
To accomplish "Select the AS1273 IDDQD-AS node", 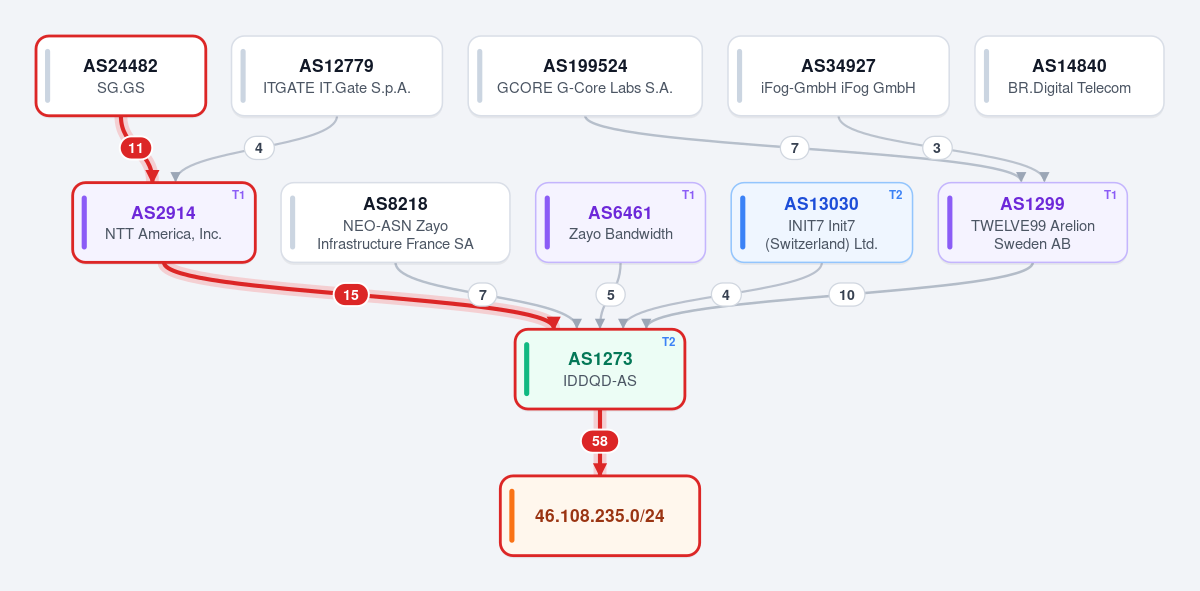I will click(600, 369).
